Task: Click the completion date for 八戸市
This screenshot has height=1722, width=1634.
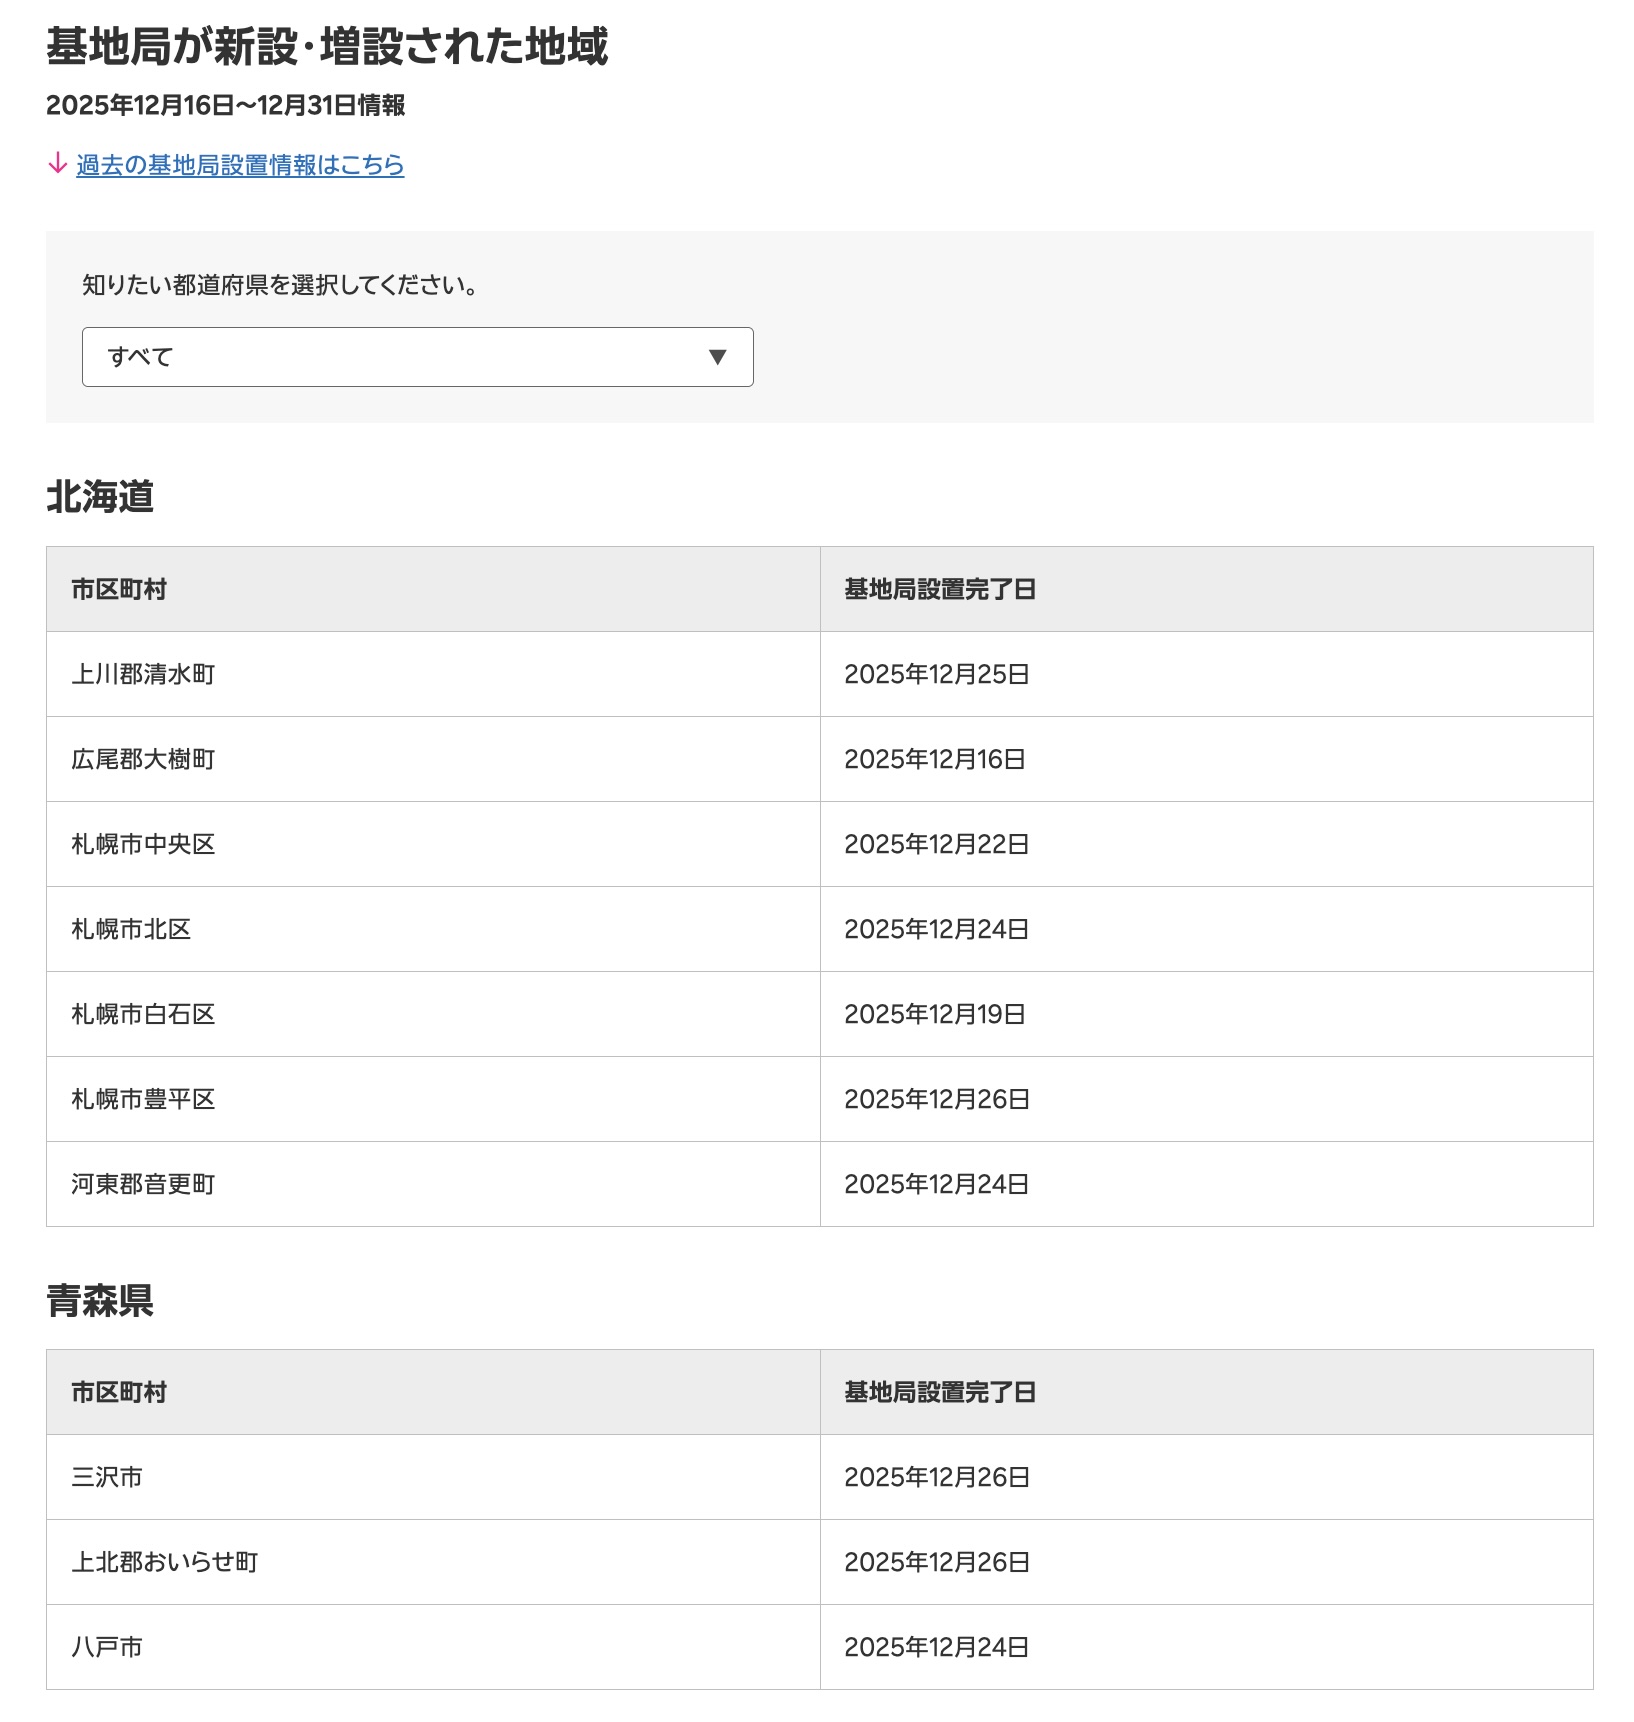Action: (1206, 1647)
